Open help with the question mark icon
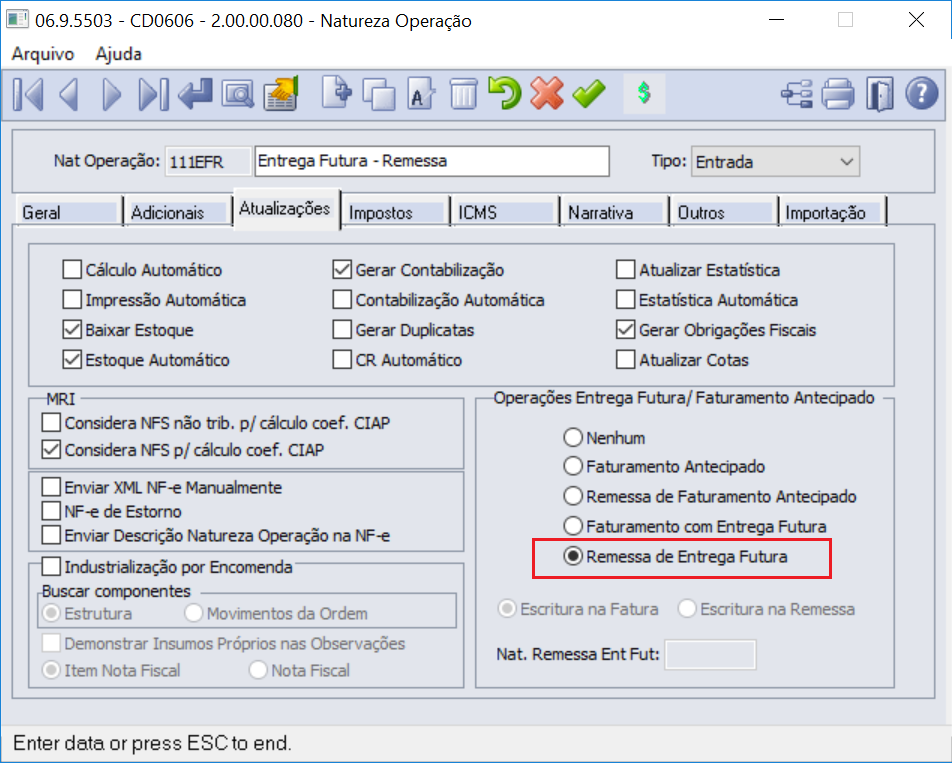The height and width of the screenshot is (763, 952). 922,93
